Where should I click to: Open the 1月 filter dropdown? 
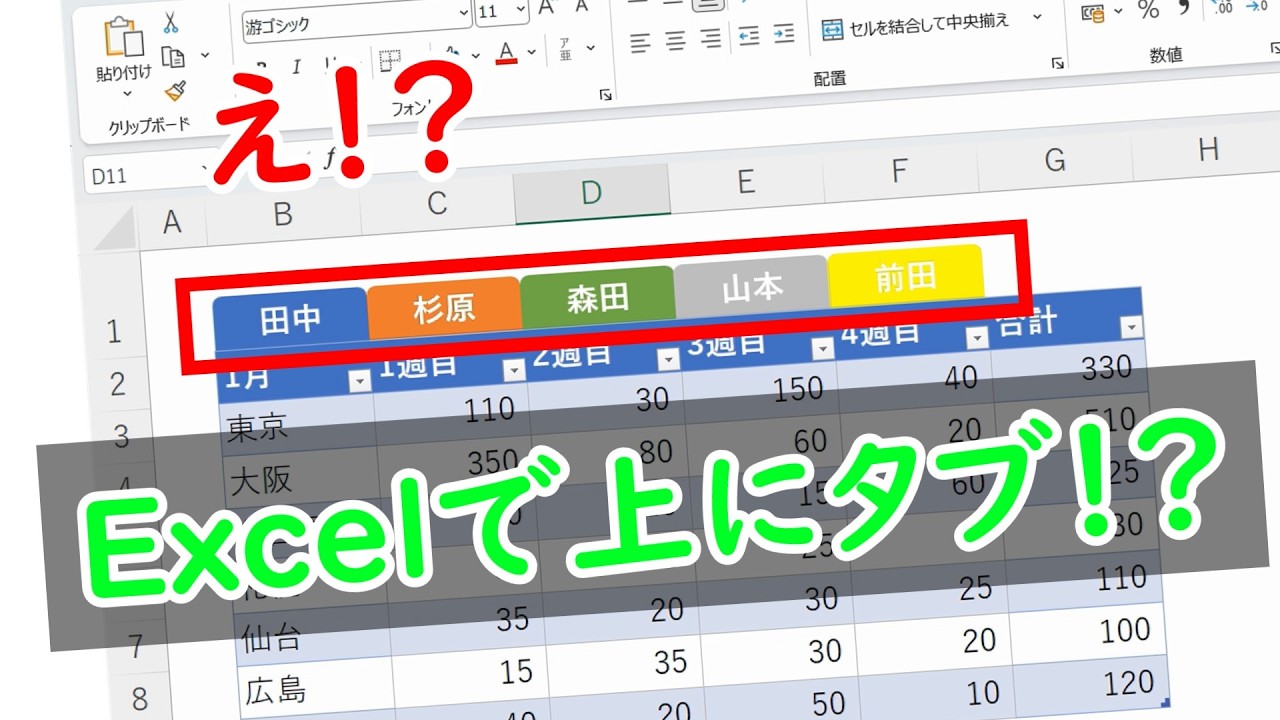[x=358, y=381]
